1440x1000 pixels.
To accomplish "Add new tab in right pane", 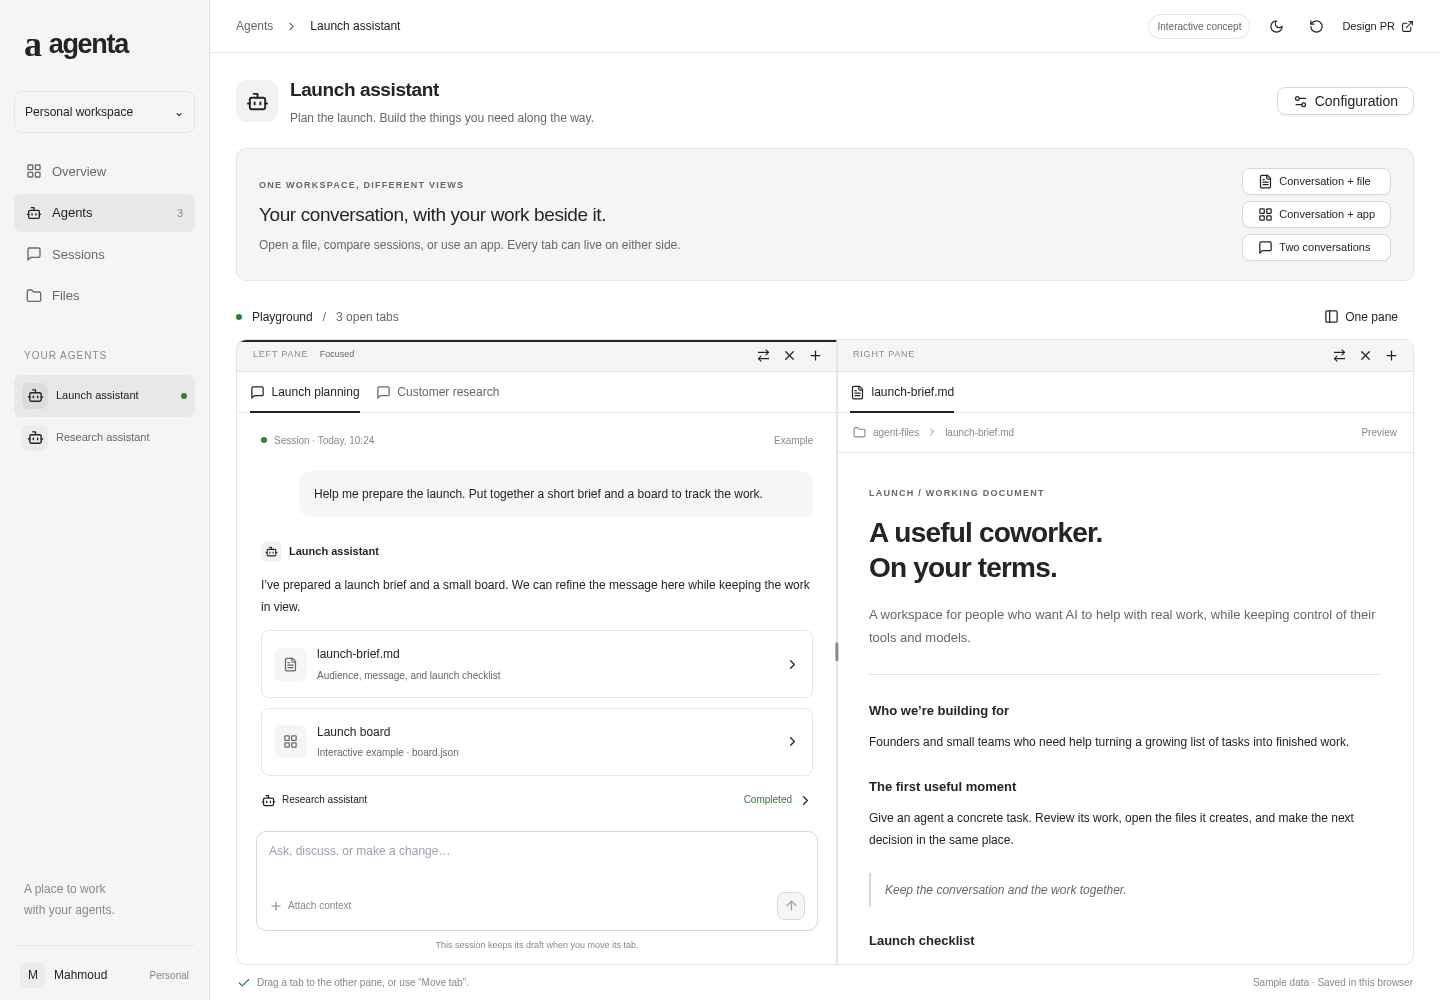I will pyautogui.click(x=1391, y=355).
